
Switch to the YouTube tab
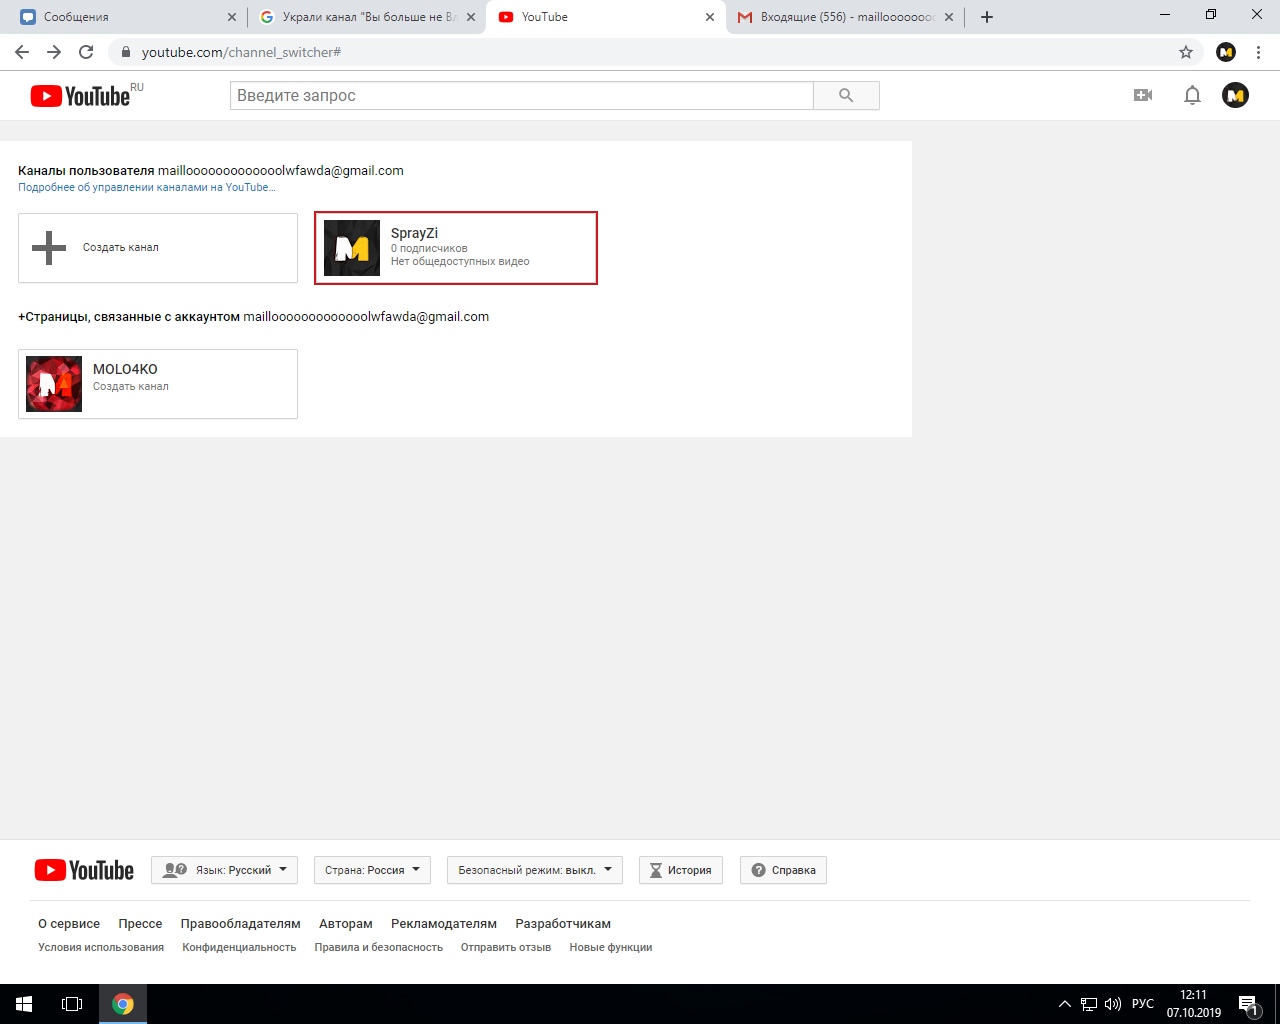[604, 17]
